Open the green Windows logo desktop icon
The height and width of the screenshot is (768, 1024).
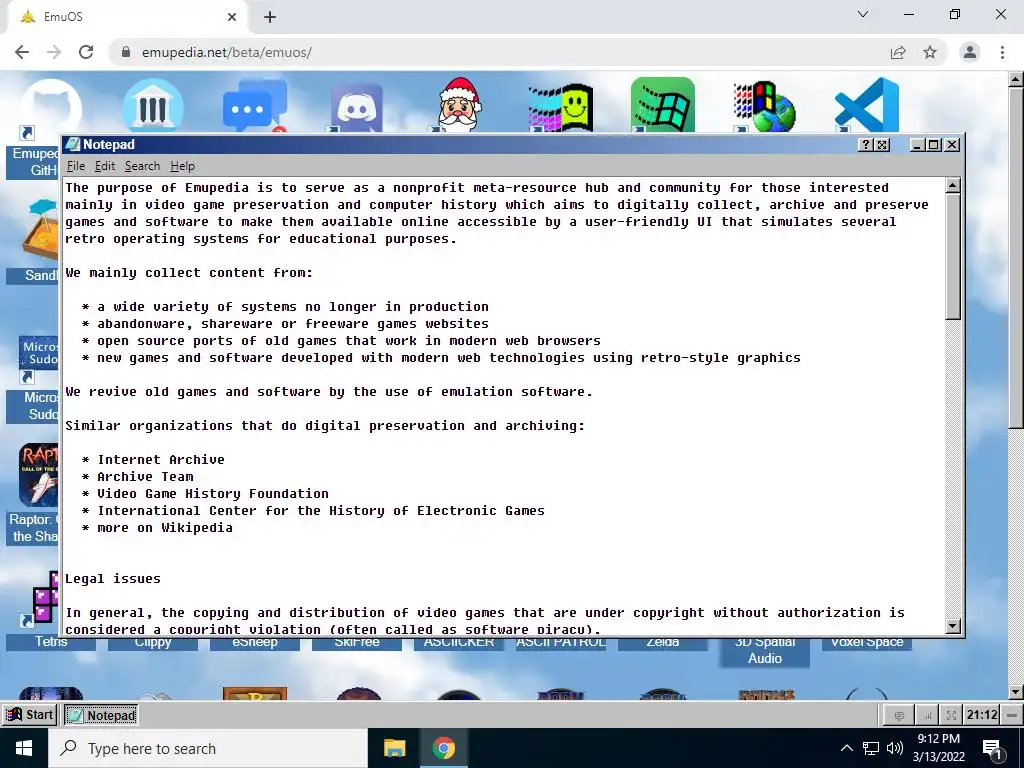pos(663,105)
